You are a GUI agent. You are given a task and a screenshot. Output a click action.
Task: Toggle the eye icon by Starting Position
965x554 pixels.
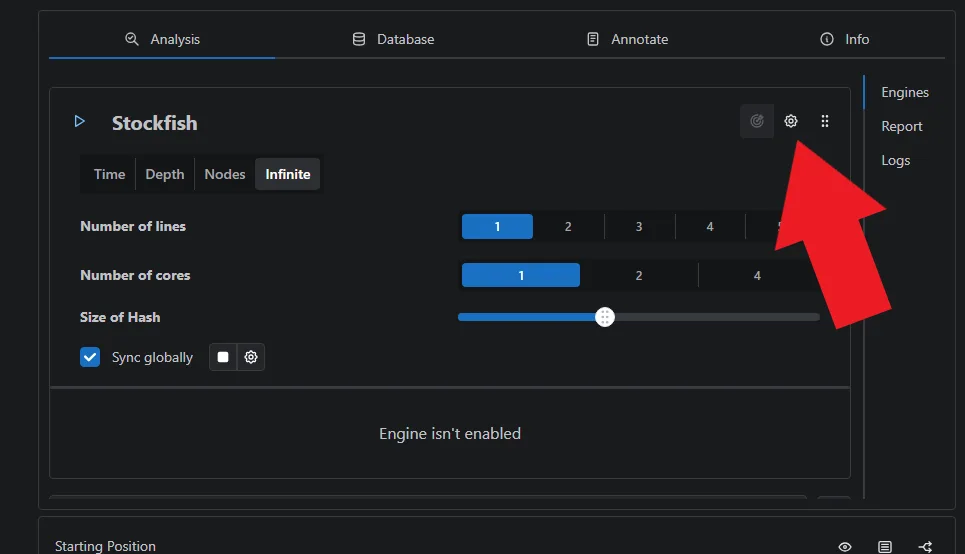(845, 547)
